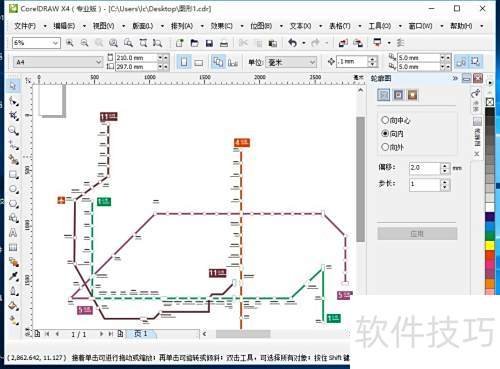Open the A4 paper size dropdown
The width and height of the screenshot is (500, 369).
pyautogui.click(x=98, y=62)
